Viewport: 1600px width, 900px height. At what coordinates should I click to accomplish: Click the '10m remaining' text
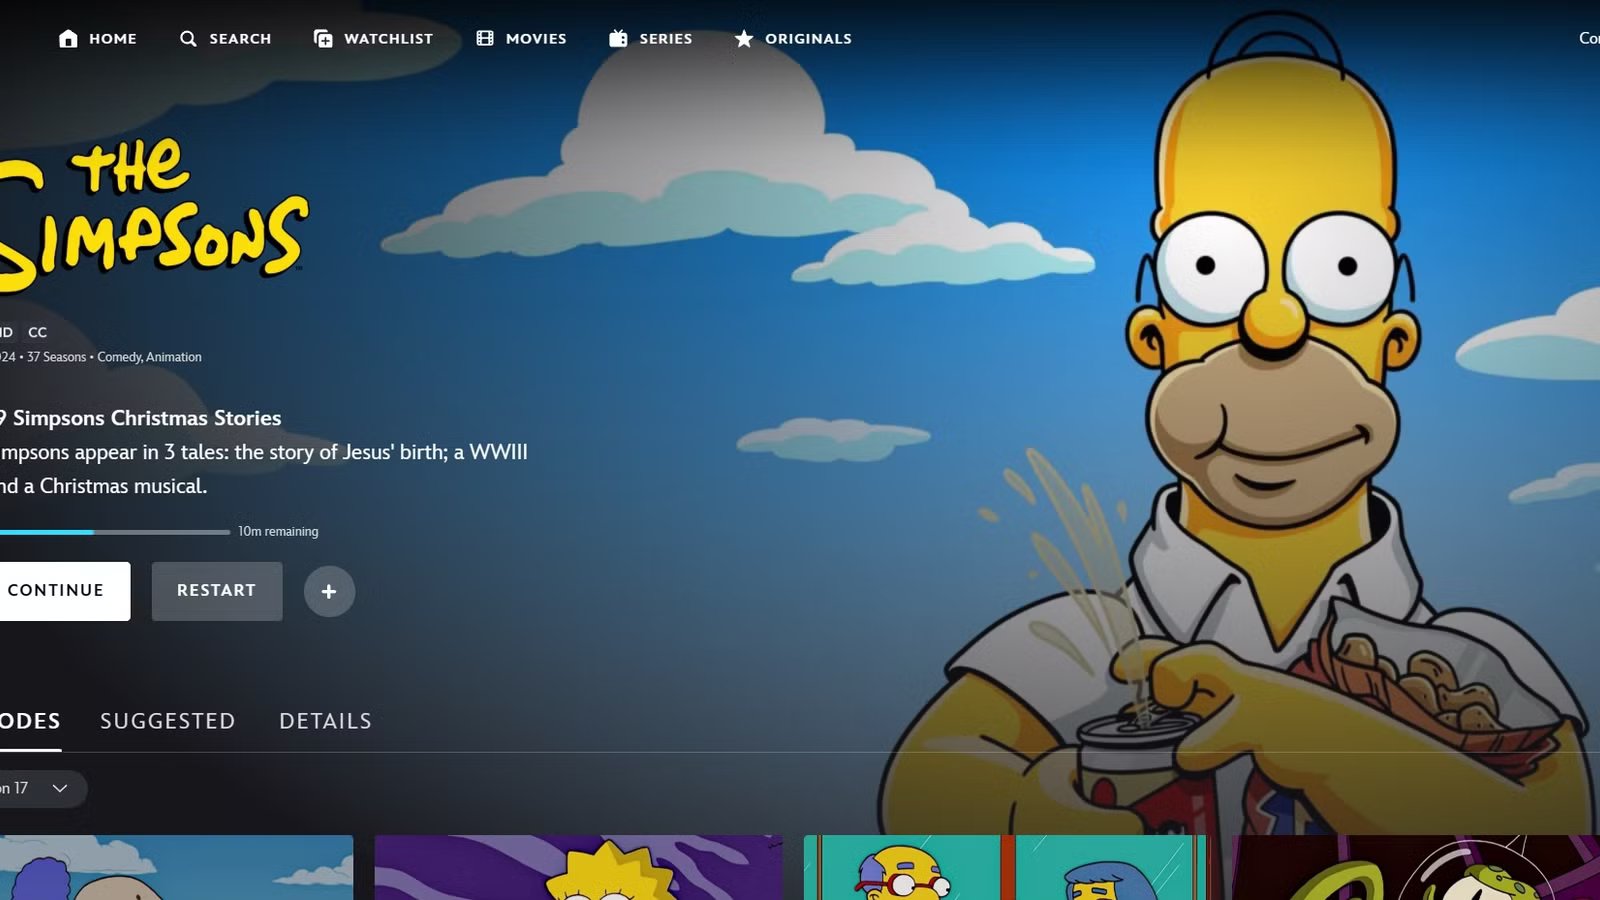click(278, 531)
